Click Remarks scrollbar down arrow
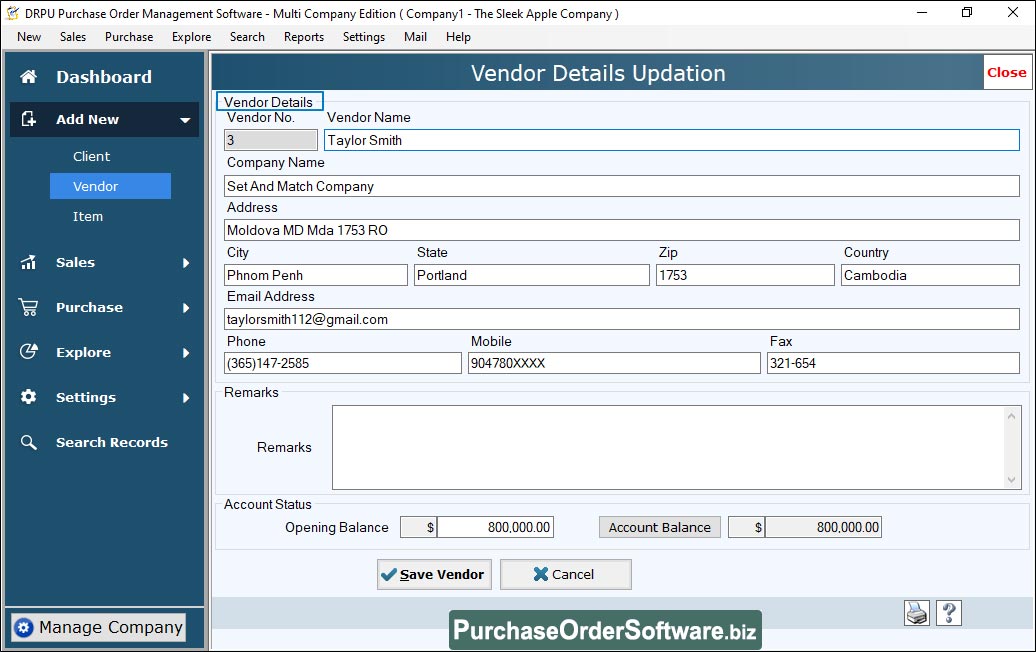Image resolution: width=1036 pixels, height=652 pixels. pyautogui.click(x=1012, y=480)
